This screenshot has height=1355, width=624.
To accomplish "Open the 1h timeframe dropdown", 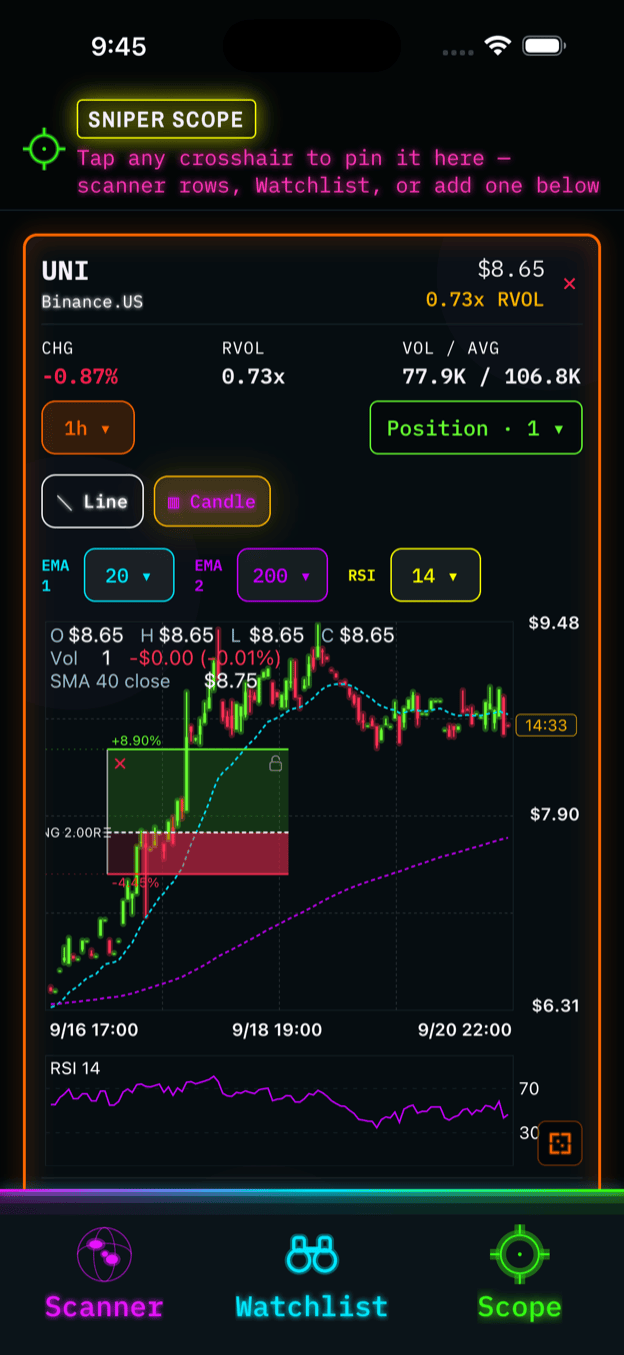I will point(88,428).
